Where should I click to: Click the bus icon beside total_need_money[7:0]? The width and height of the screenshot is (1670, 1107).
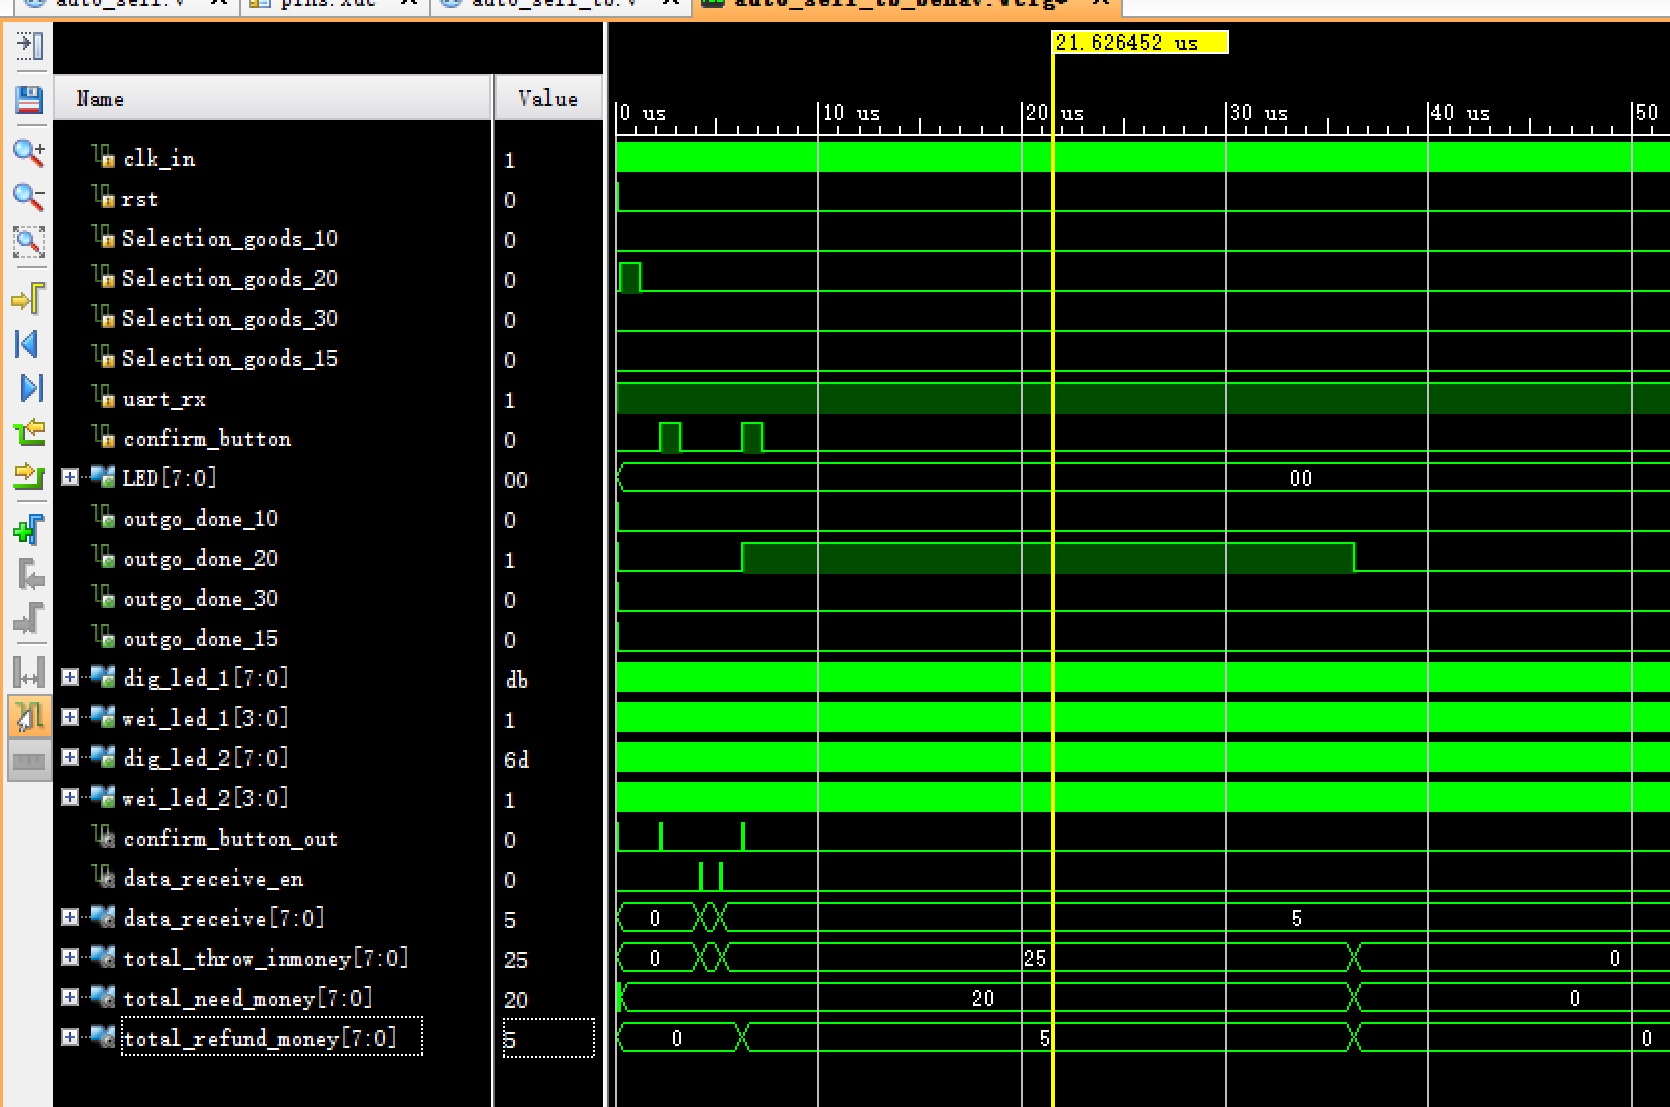click(103, 997)
